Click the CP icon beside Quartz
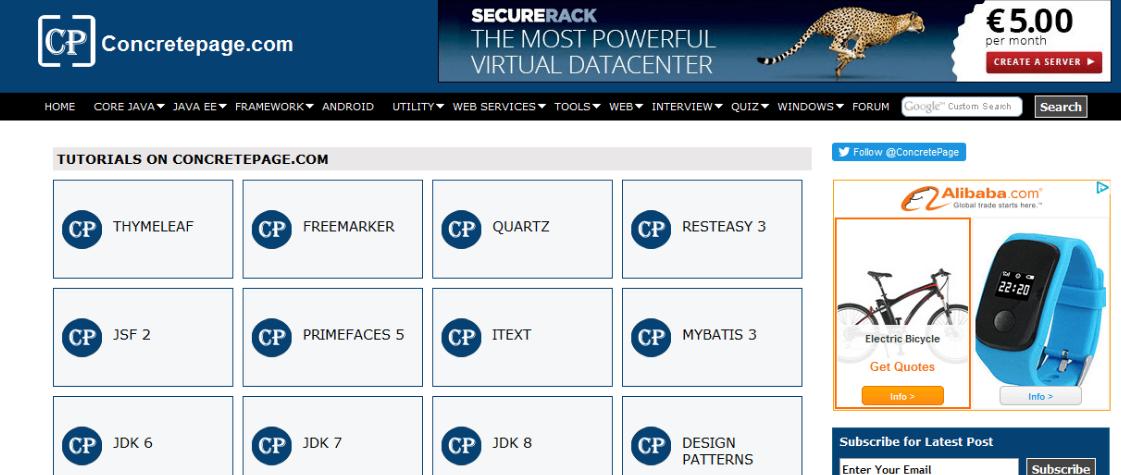The height and width of the screenshot is (475, 1121). click(x=461, y=229)
